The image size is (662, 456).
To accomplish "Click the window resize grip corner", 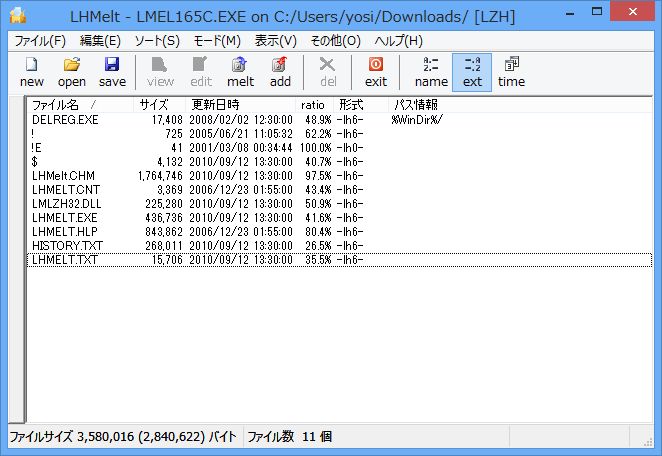I will 648,442.
